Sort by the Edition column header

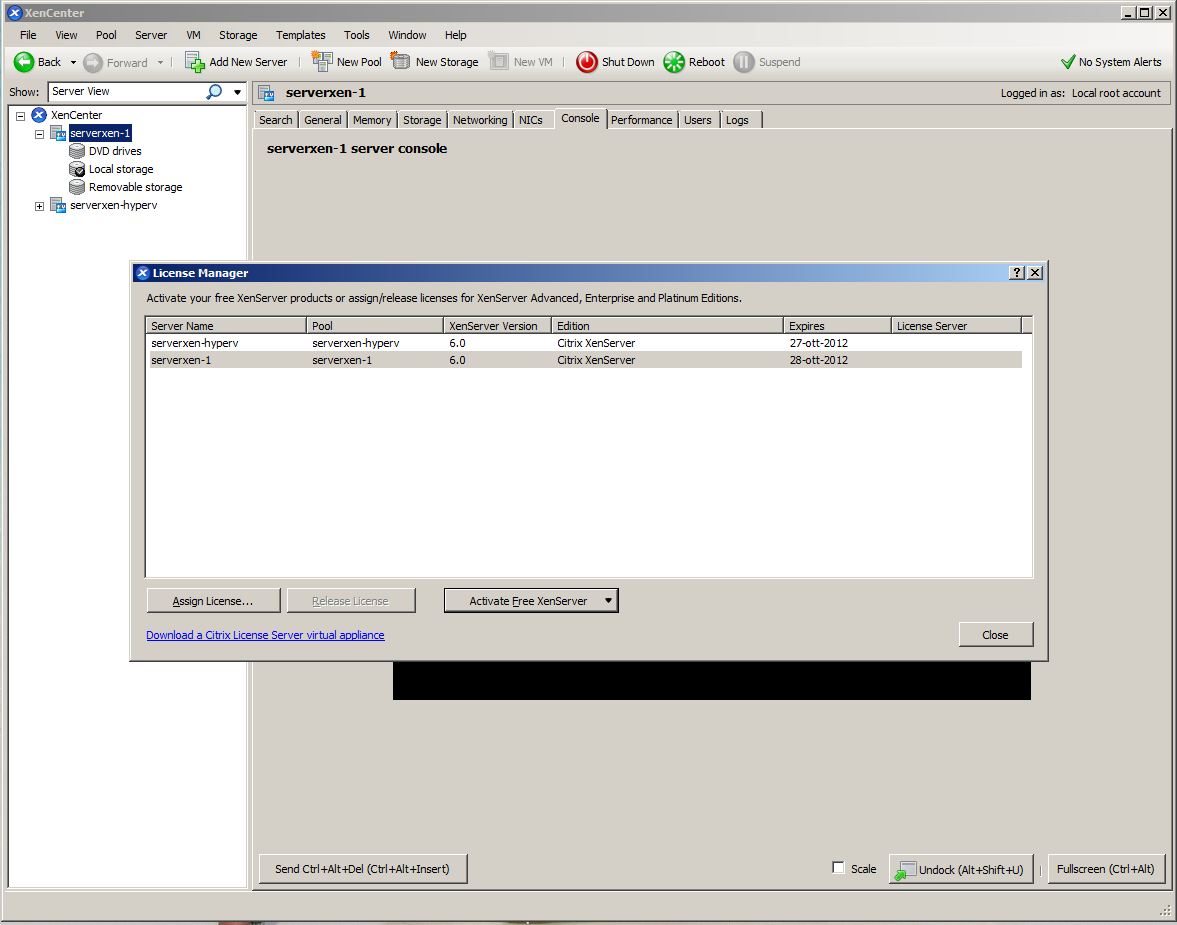[x=667, y=326]
